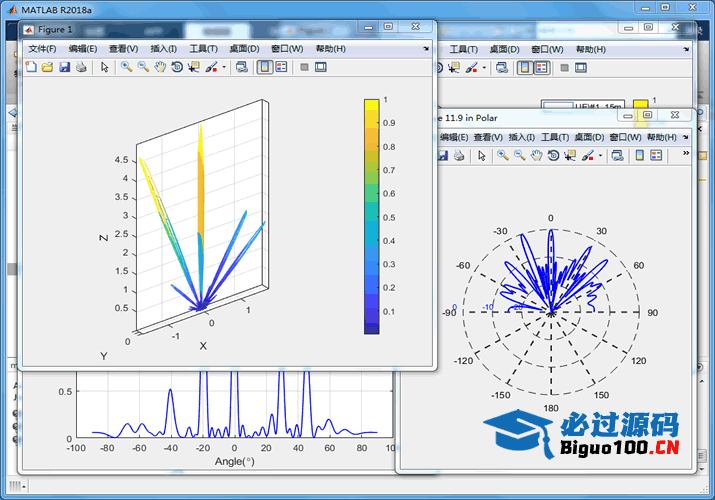Click dock arrow in middle background figure menu bar
The height and width of the screenshot is (500, 715).
(x=686, y=50)
